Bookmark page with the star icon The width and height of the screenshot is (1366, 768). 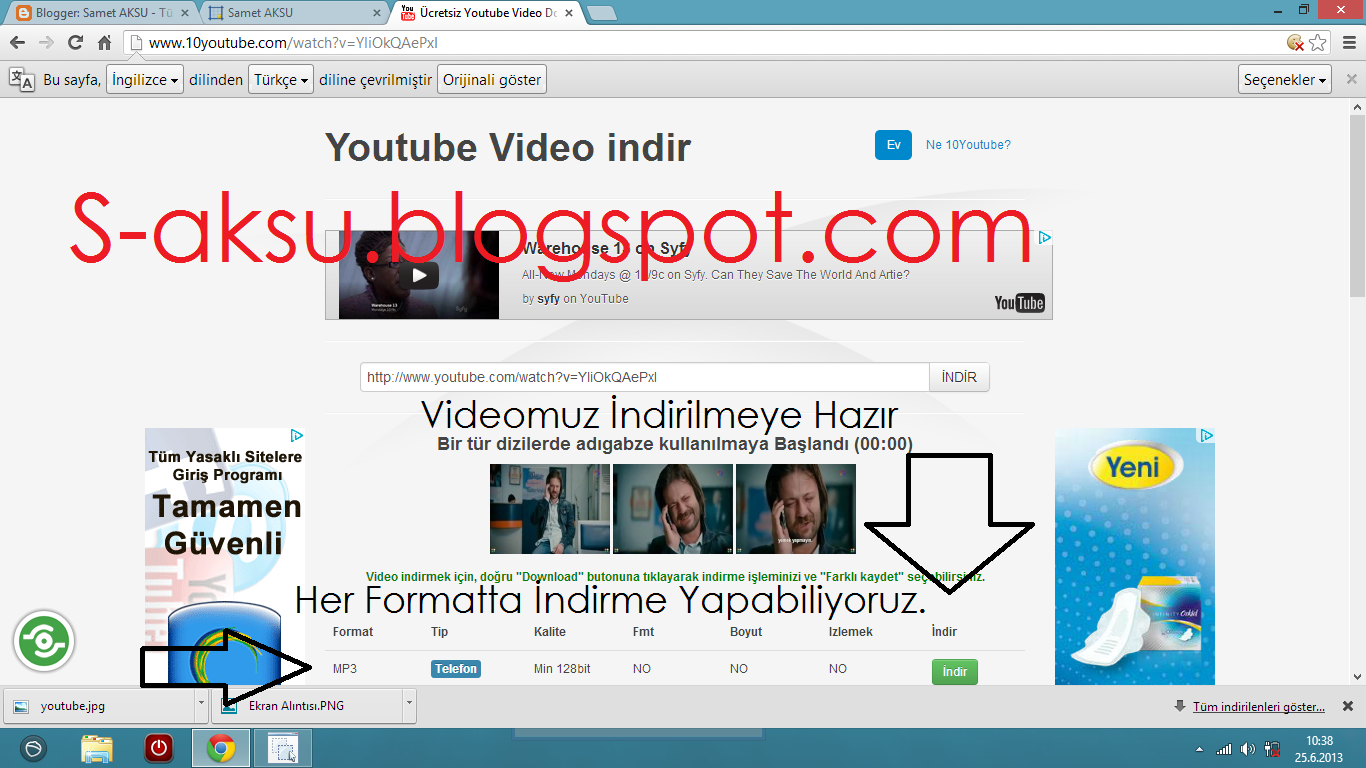coord(1318,43)
